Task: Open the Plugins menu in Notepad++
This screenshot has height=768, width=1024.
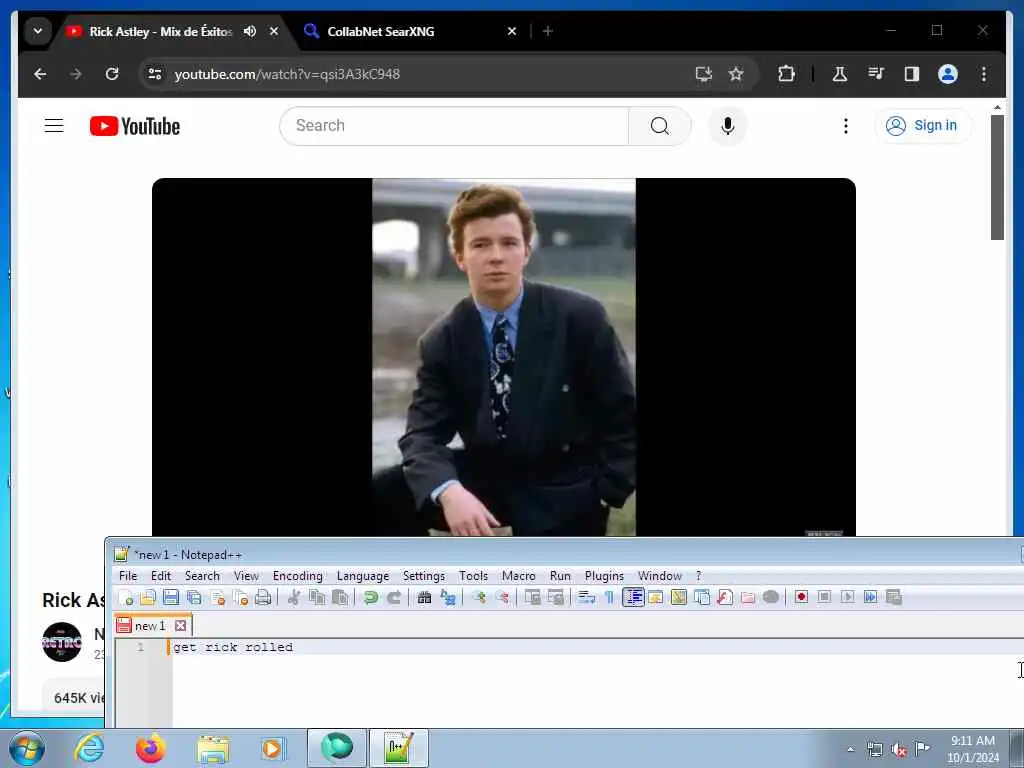Action: [x=604, y=575]
